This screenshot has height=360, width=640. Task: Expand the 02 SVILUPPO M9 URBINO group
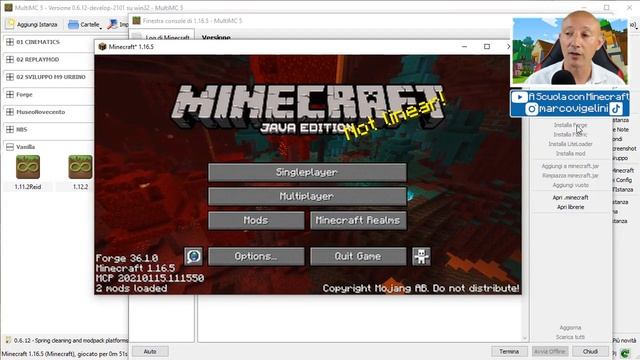10,77
